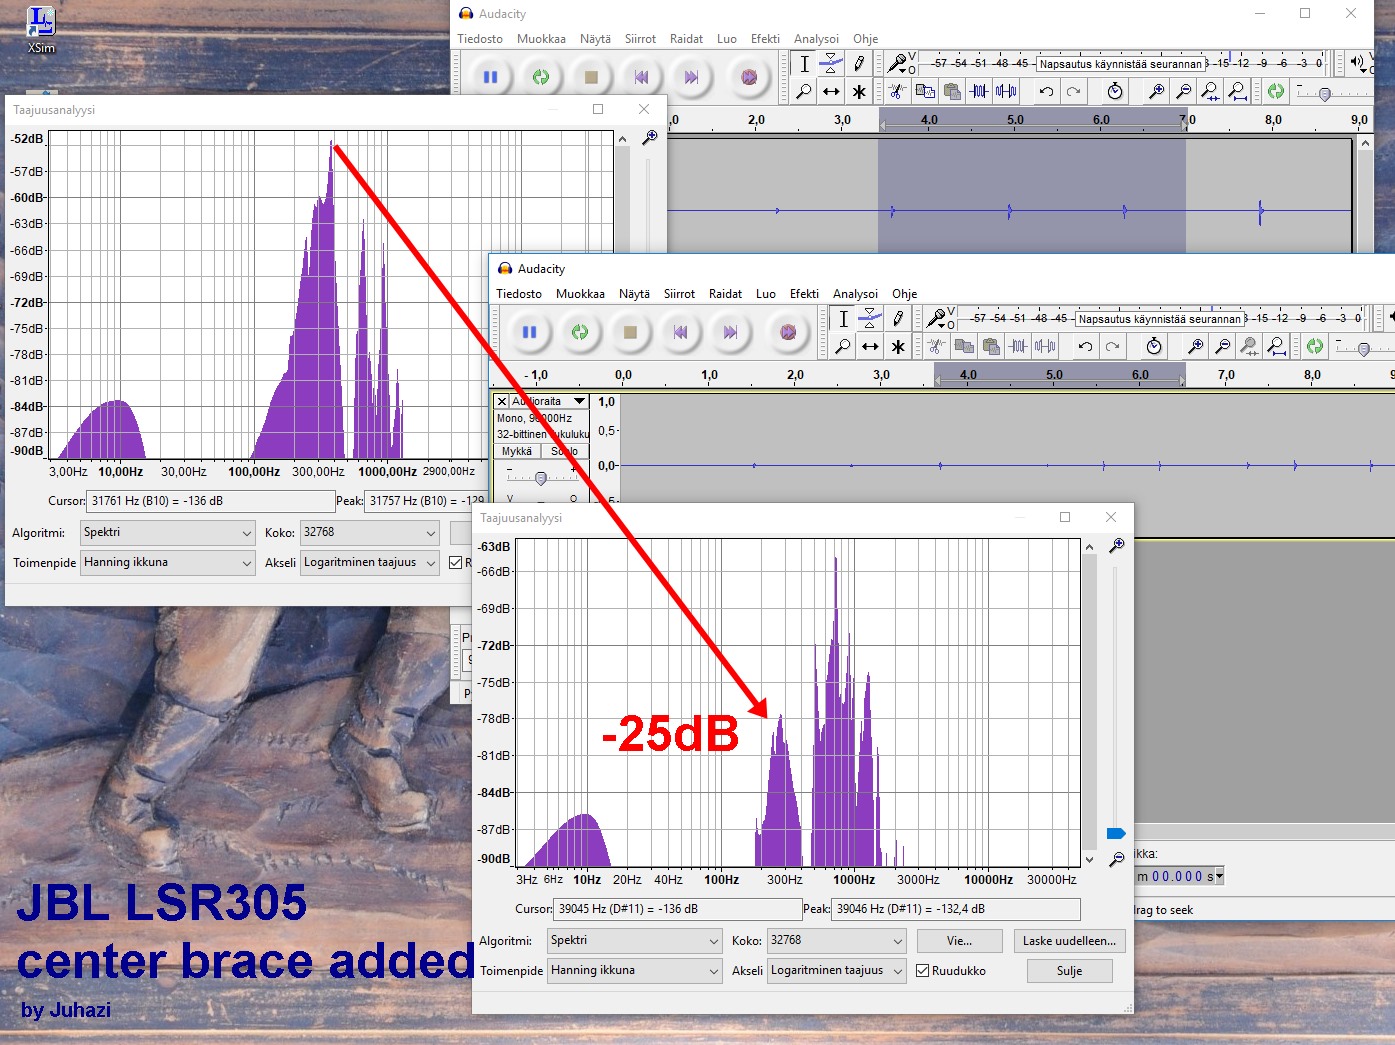Open Efekti menu in front Audacity window

click(804, 294)
